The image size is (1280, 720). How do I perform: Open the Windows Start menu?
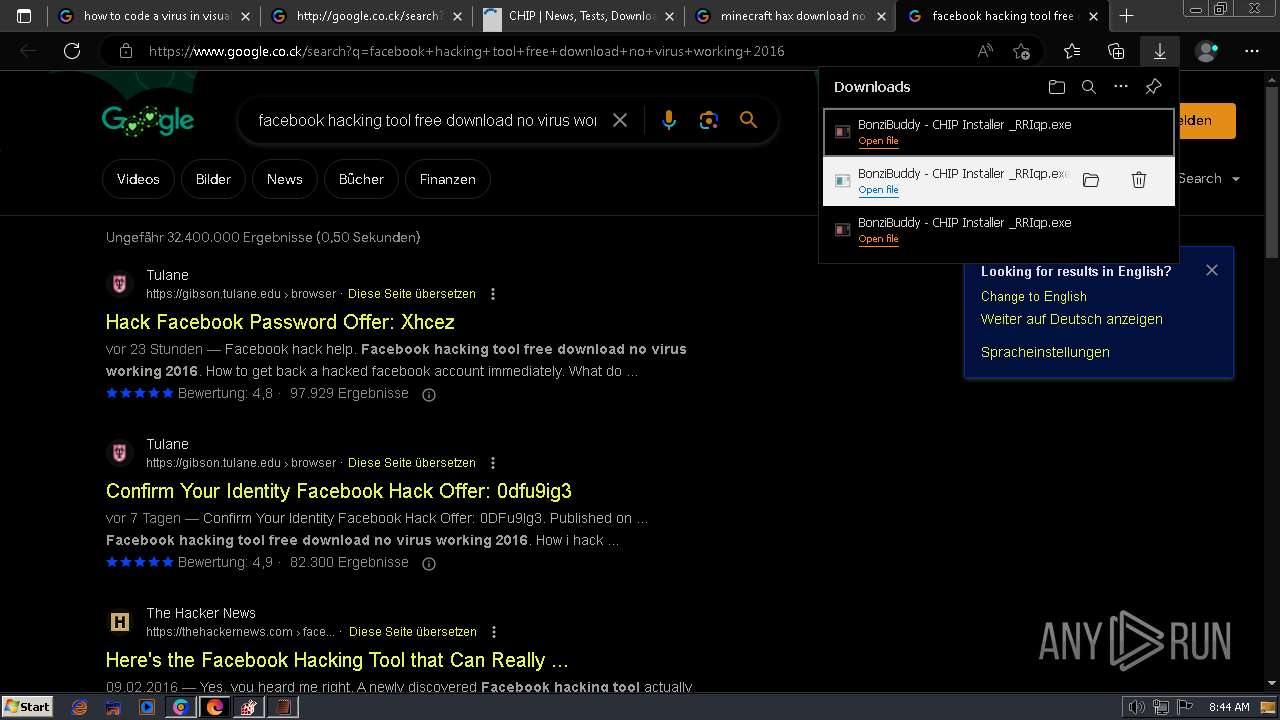point(27,706)
